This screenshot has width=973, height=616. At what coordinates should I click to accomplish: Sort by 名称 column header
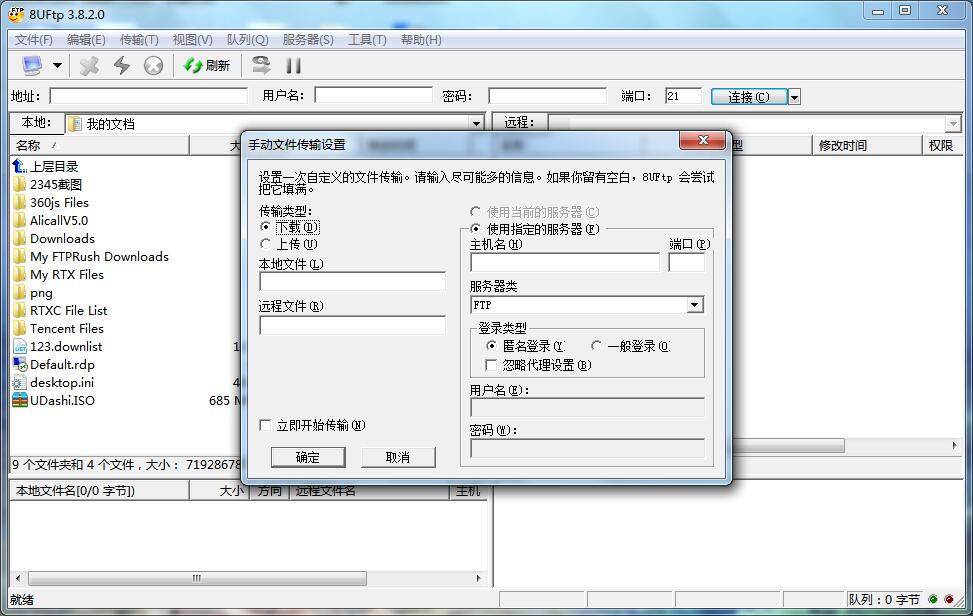point(99,145)
